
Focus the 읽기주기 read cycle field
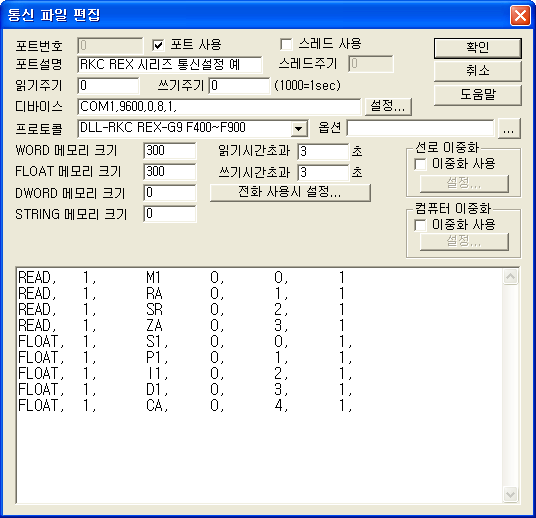click(x=108, y=85)
